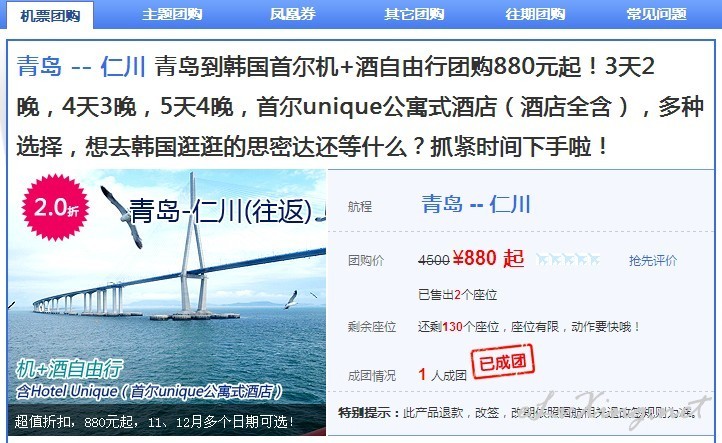Click the 已售出2个座位 sold seats text
Image resolution: width=722 pixels, height=443 pixels.
(457, 295)
